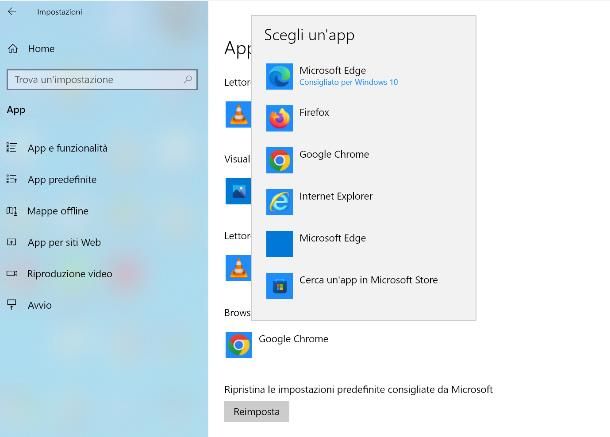Click the Microsoft Store icon
This screenshot has width=610, height=437.
click(279, 286)
